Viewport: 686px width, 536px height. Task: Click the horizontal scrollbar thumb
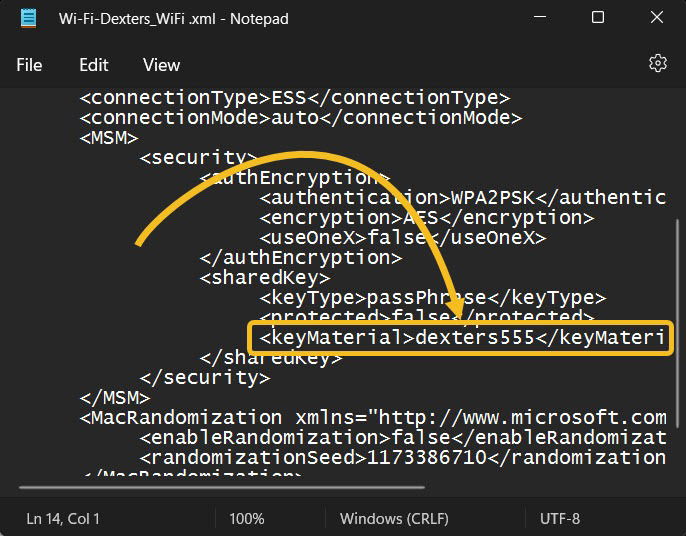click(x=222, y=487)
